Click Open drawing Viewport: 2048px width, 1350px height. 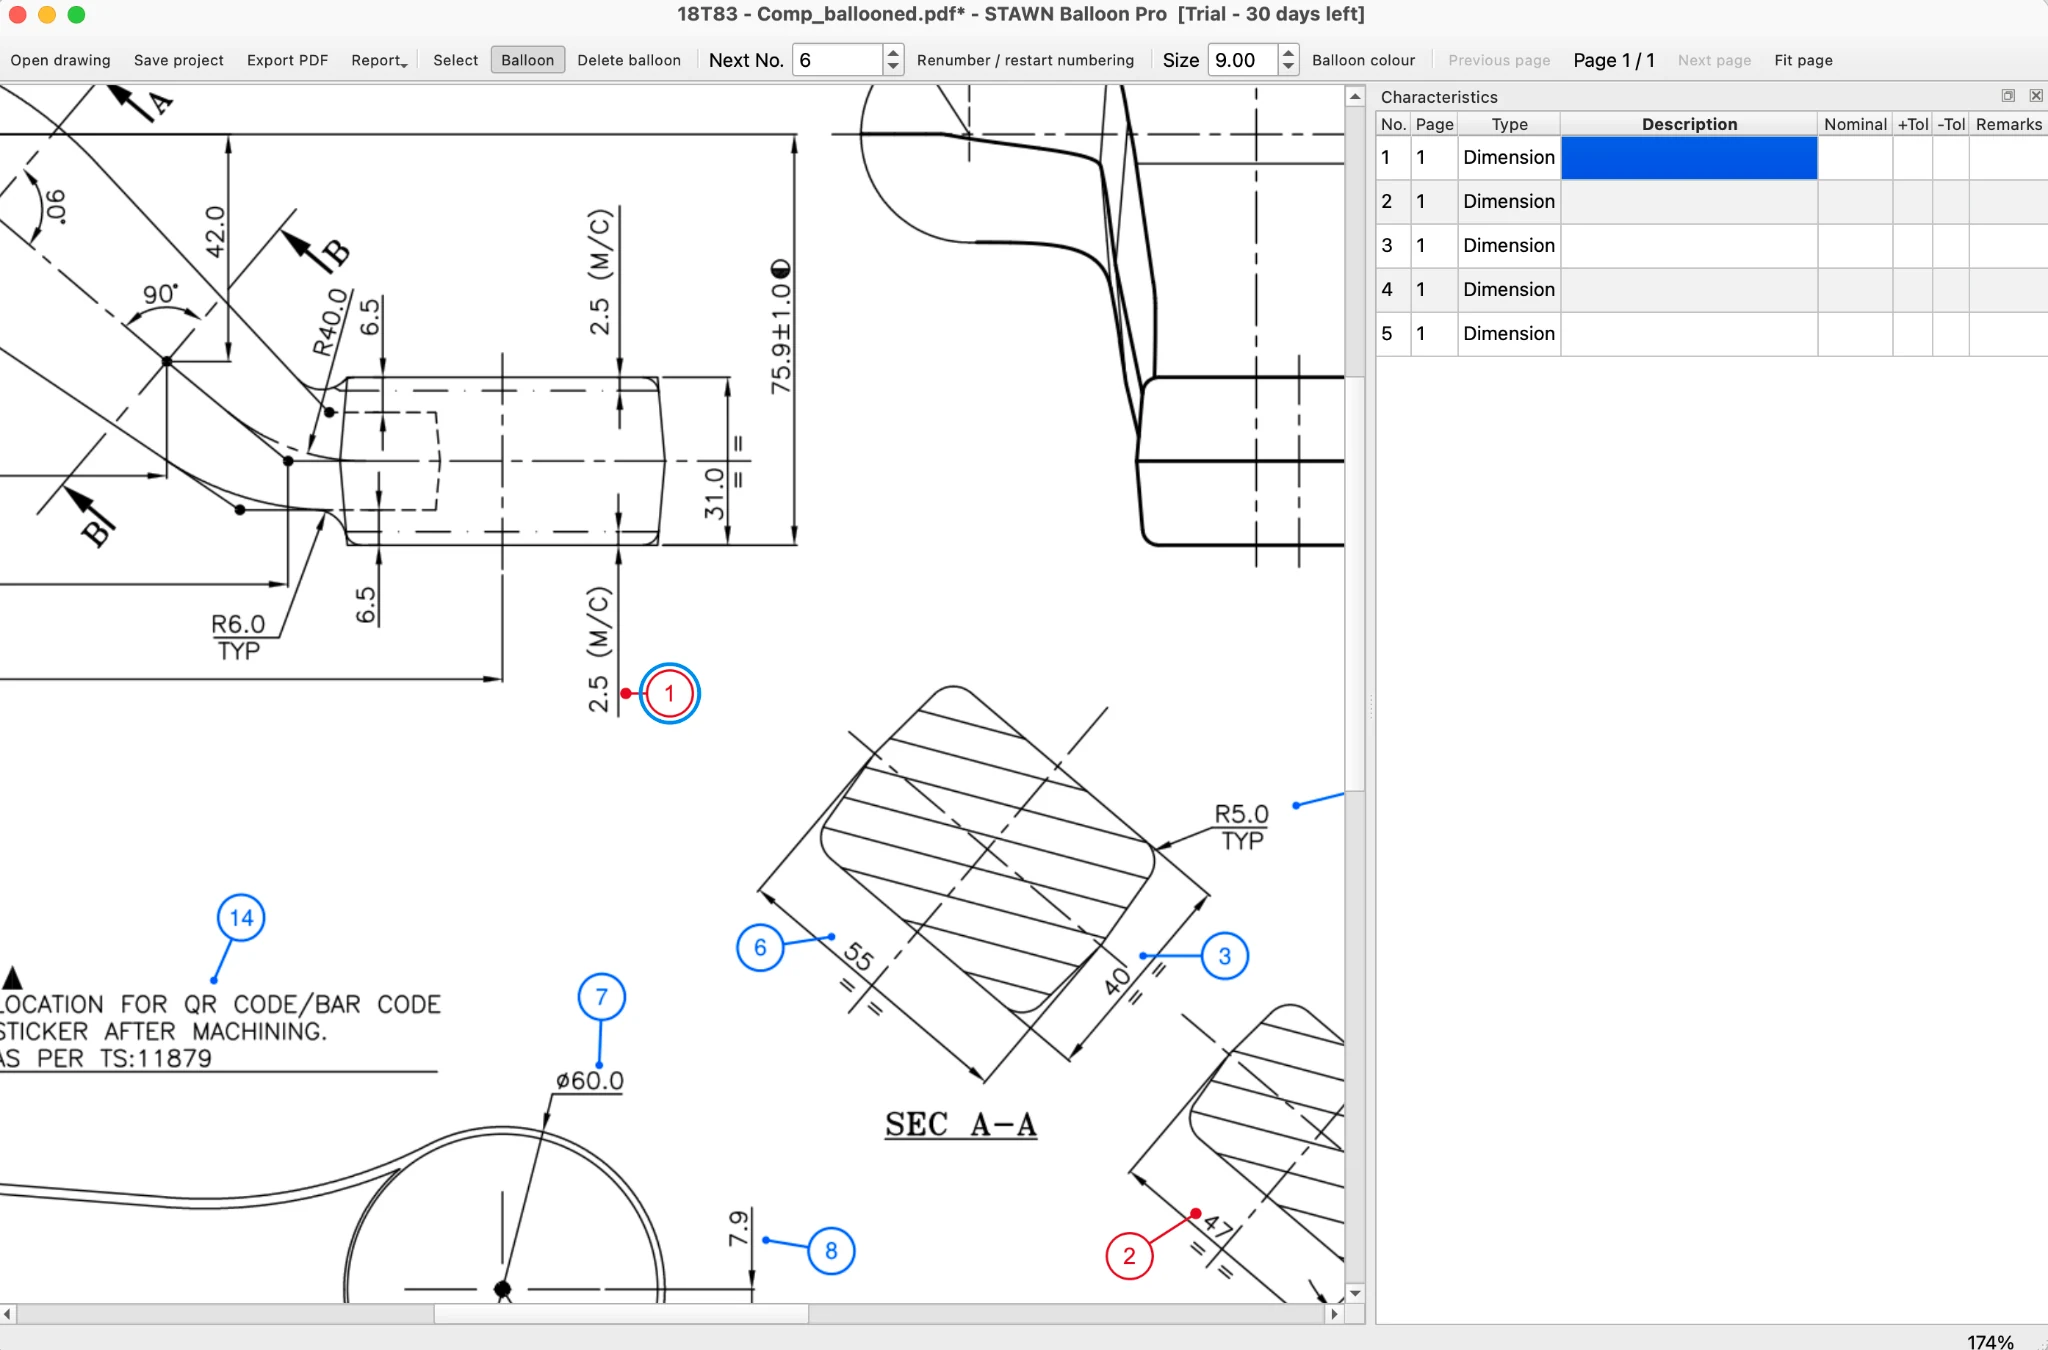(x=60, y=60)
